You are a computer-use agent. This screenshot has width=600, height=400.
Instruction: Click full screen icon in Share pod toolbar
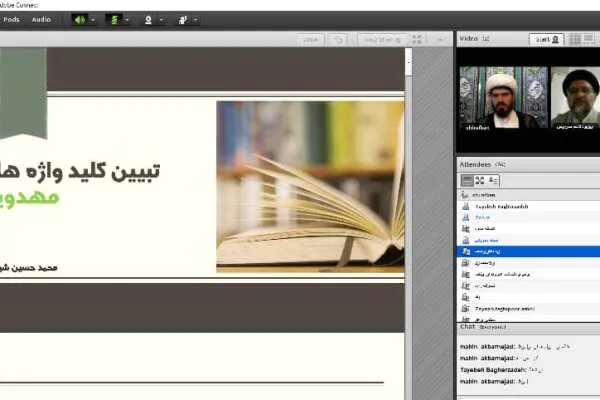pos(417,39)
